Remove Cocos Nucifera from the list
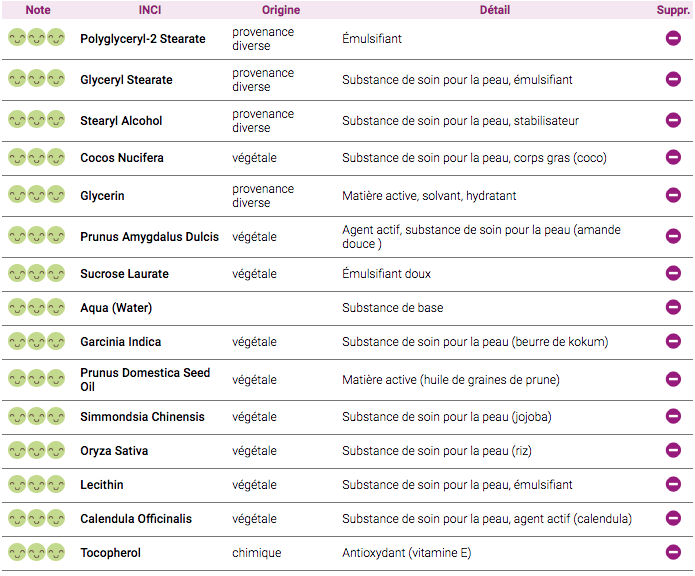 click(x=673, y=157)
